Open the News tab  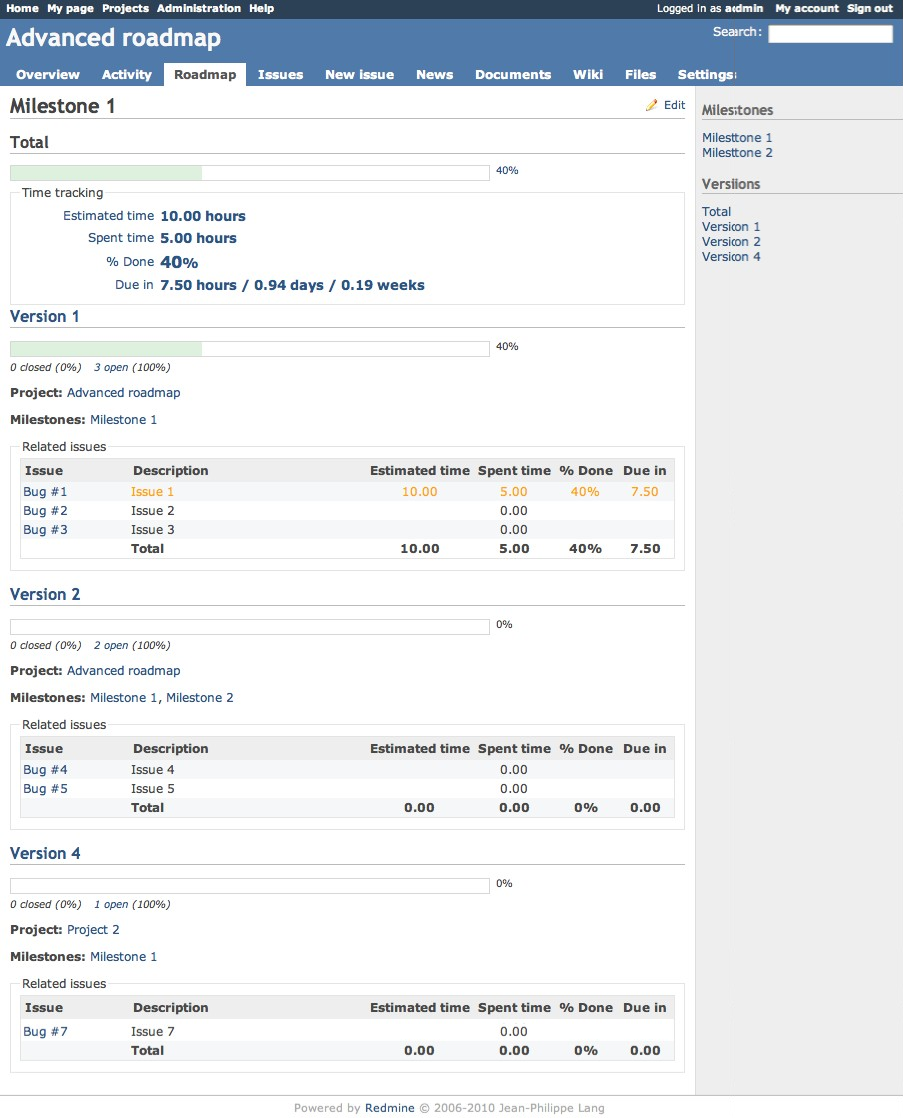pyautogui.click(x=434, y=74)
